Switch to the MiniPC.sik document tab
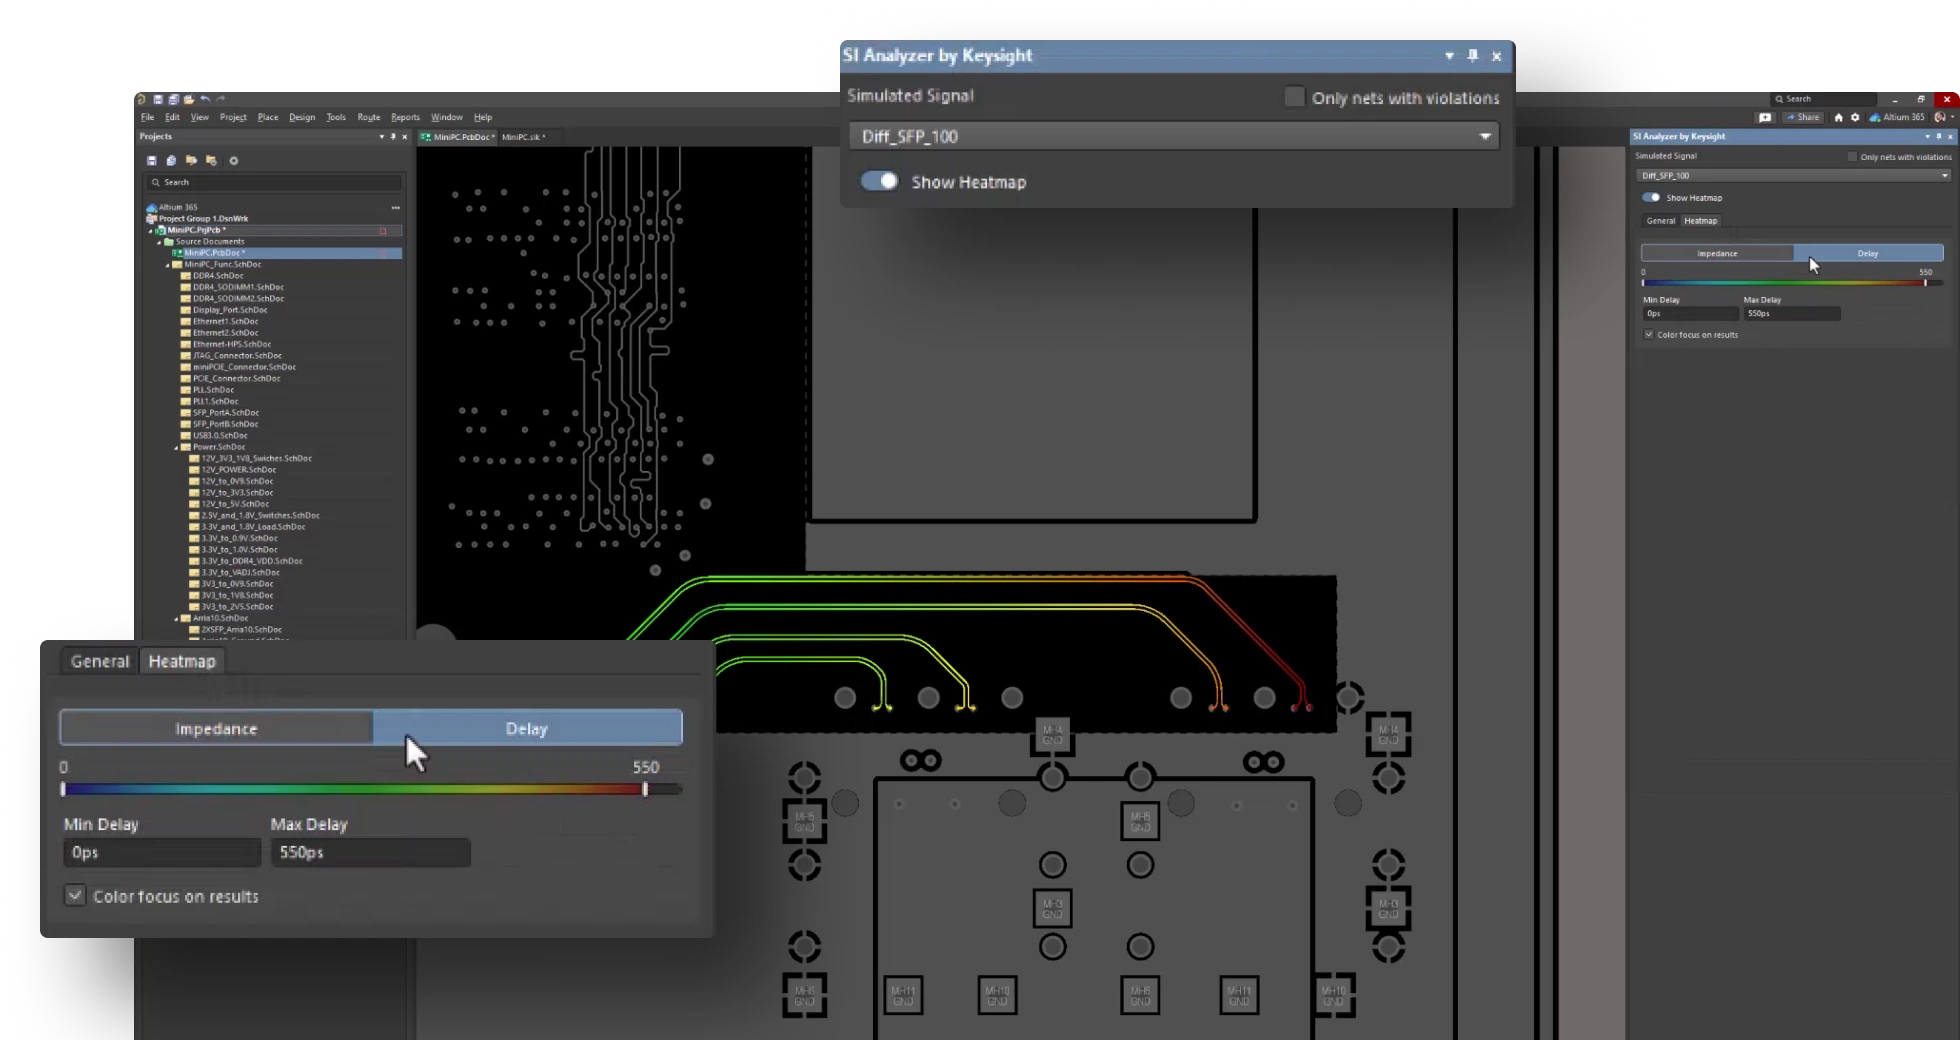Screen dimensions: 1960x1040 click(x=522, y=137)
